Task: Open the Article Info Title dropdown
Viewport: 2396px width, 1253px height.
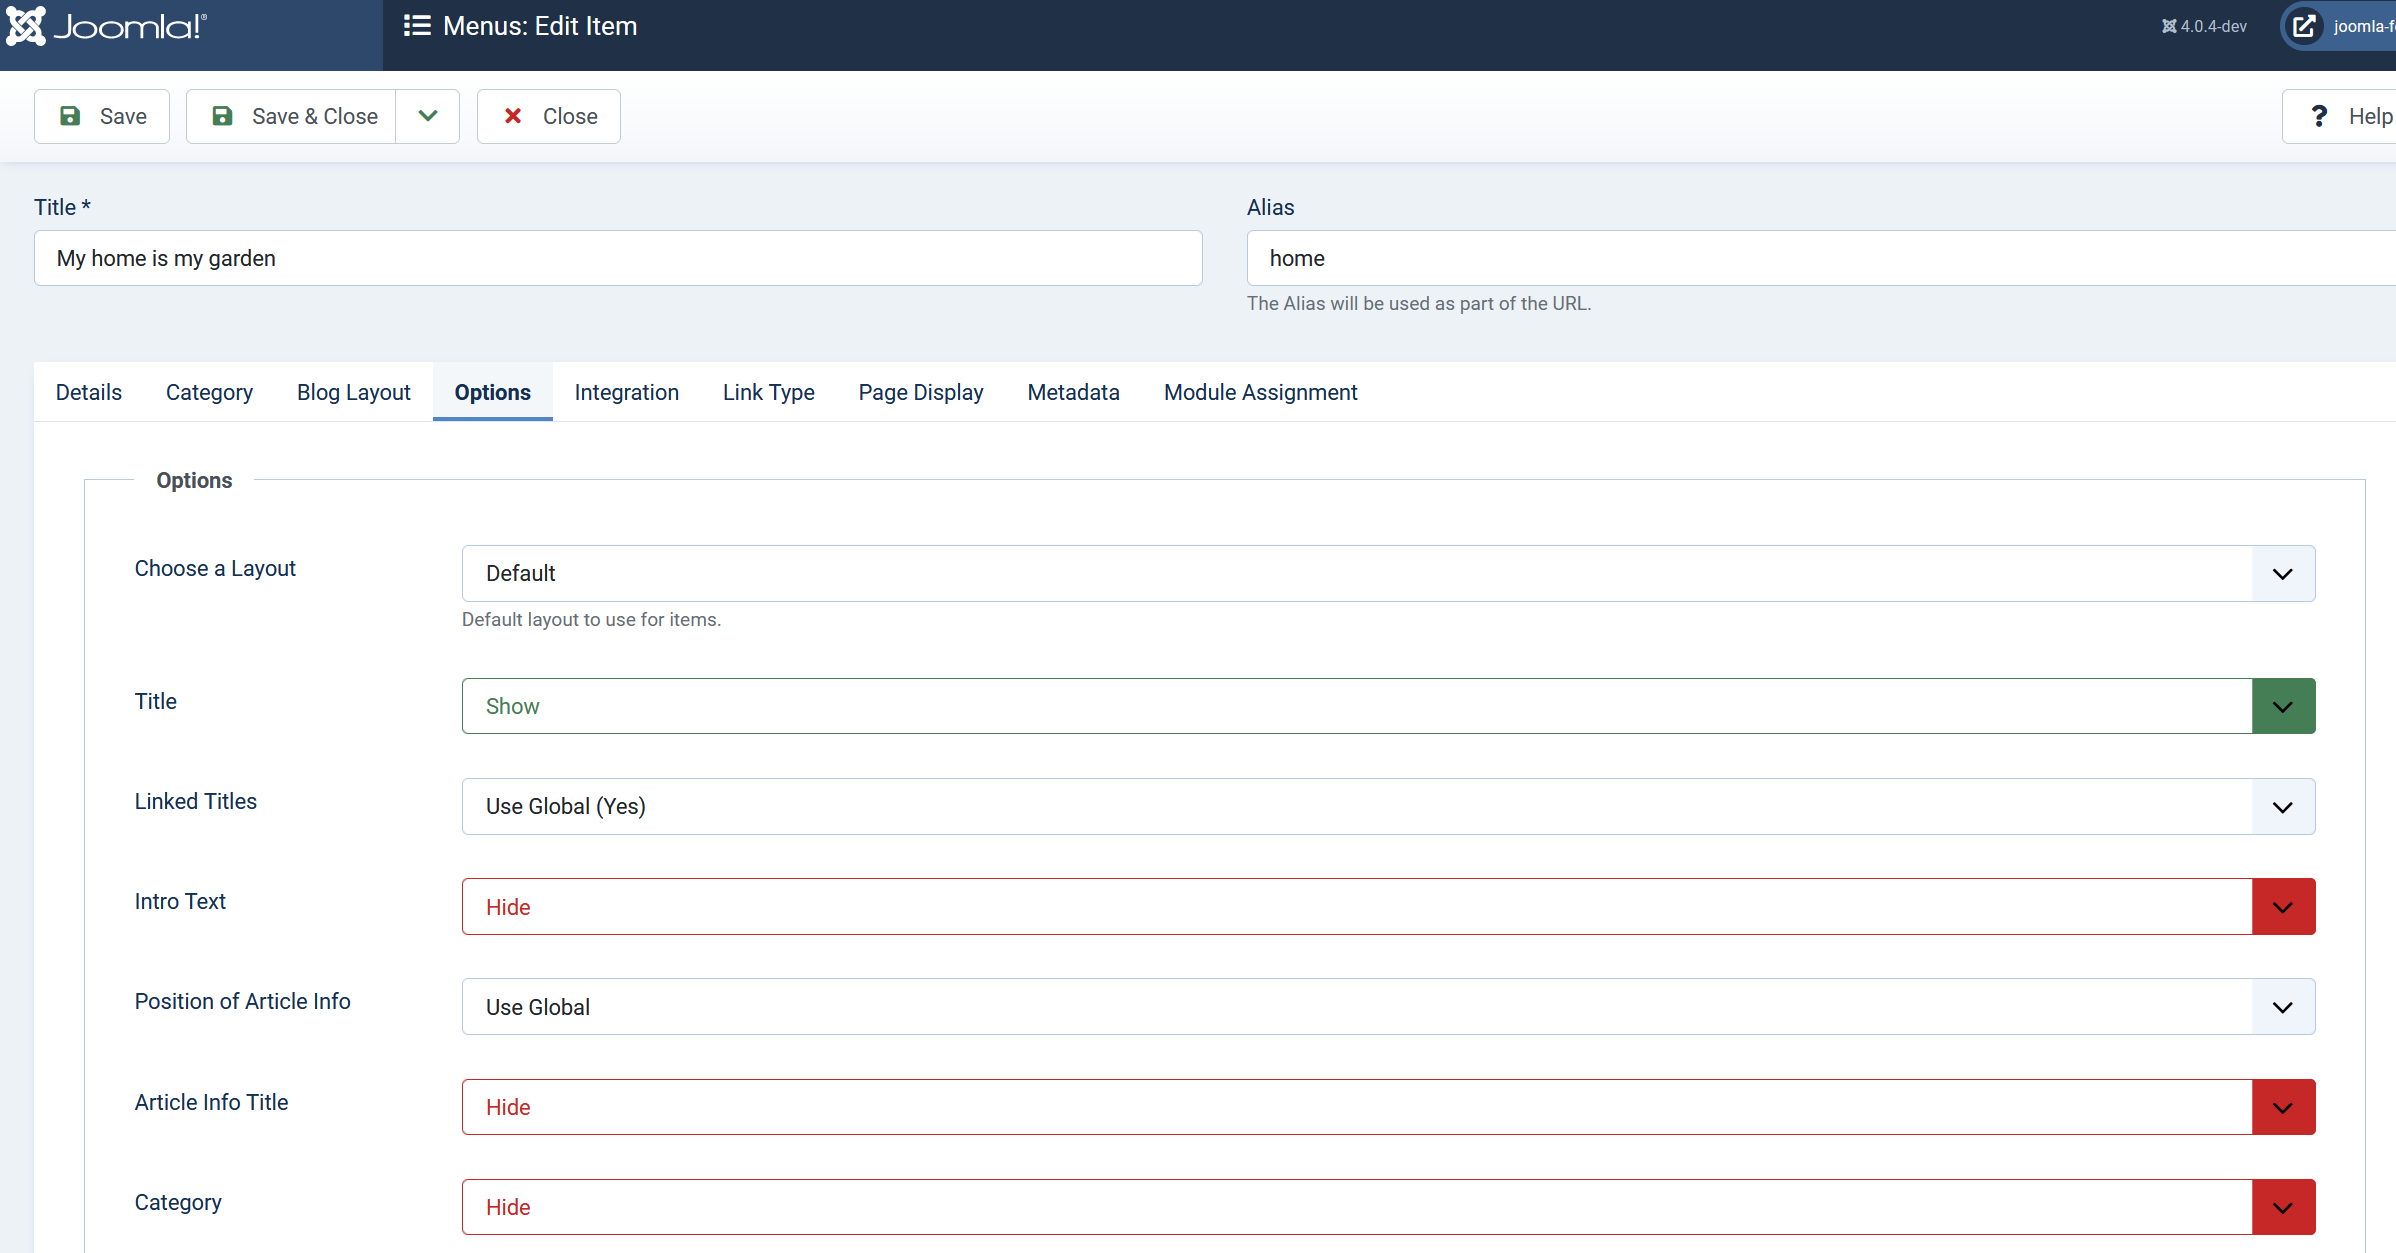Action: point(2282,1107)
